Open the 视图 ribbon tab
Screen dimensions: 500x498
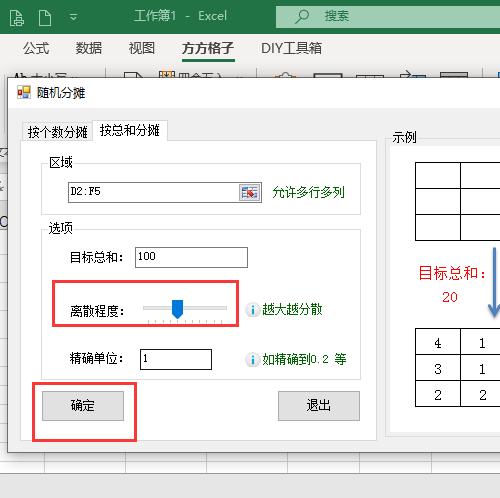(x=142, y=48)
